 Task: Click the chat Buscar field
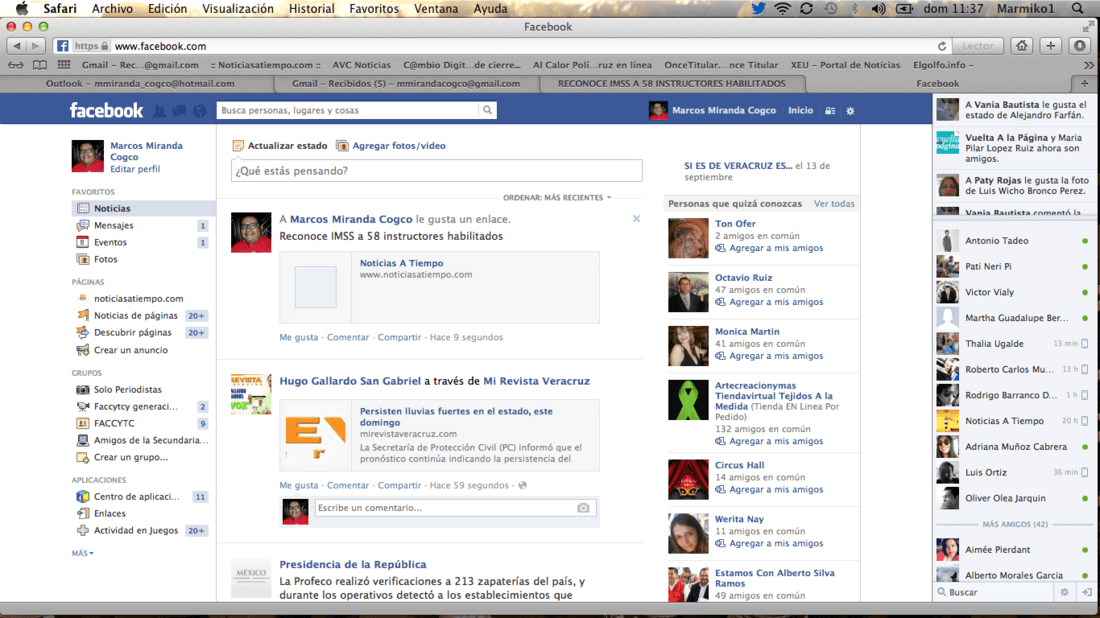995,592
